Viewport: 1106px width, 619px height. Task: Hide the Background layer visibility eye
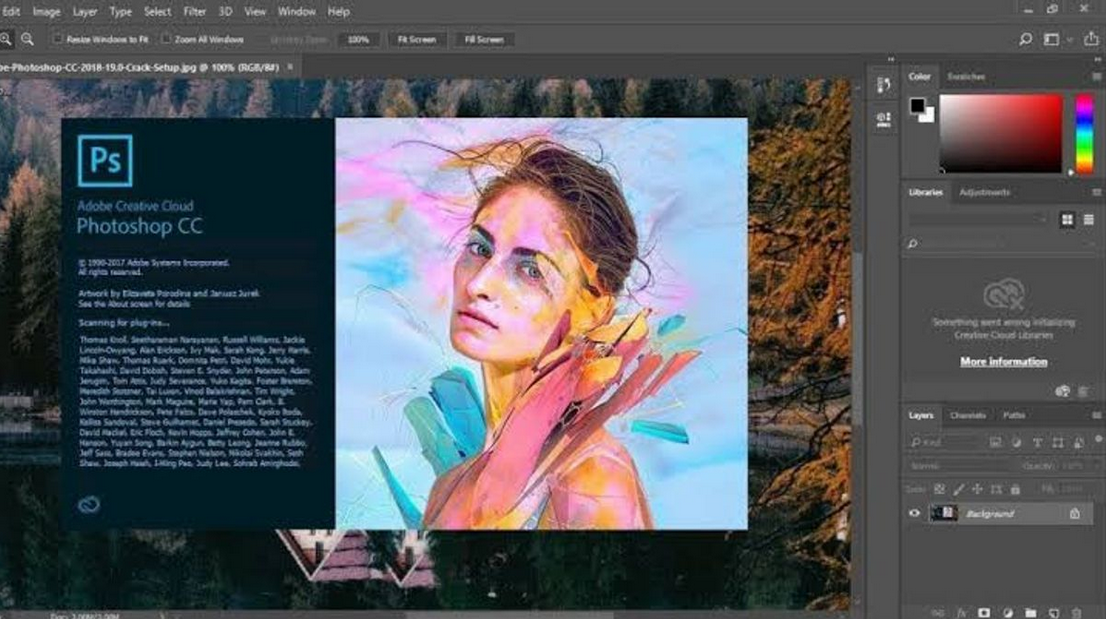(913, 513)
